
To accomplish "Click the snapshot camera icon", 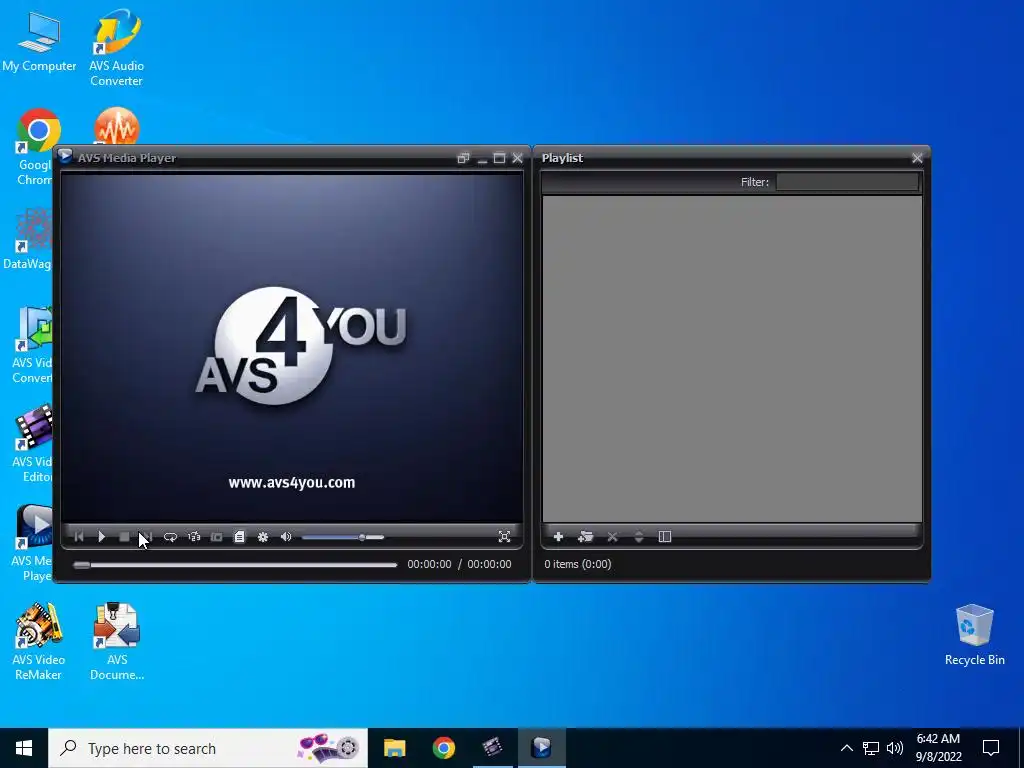I will (217, 537).
